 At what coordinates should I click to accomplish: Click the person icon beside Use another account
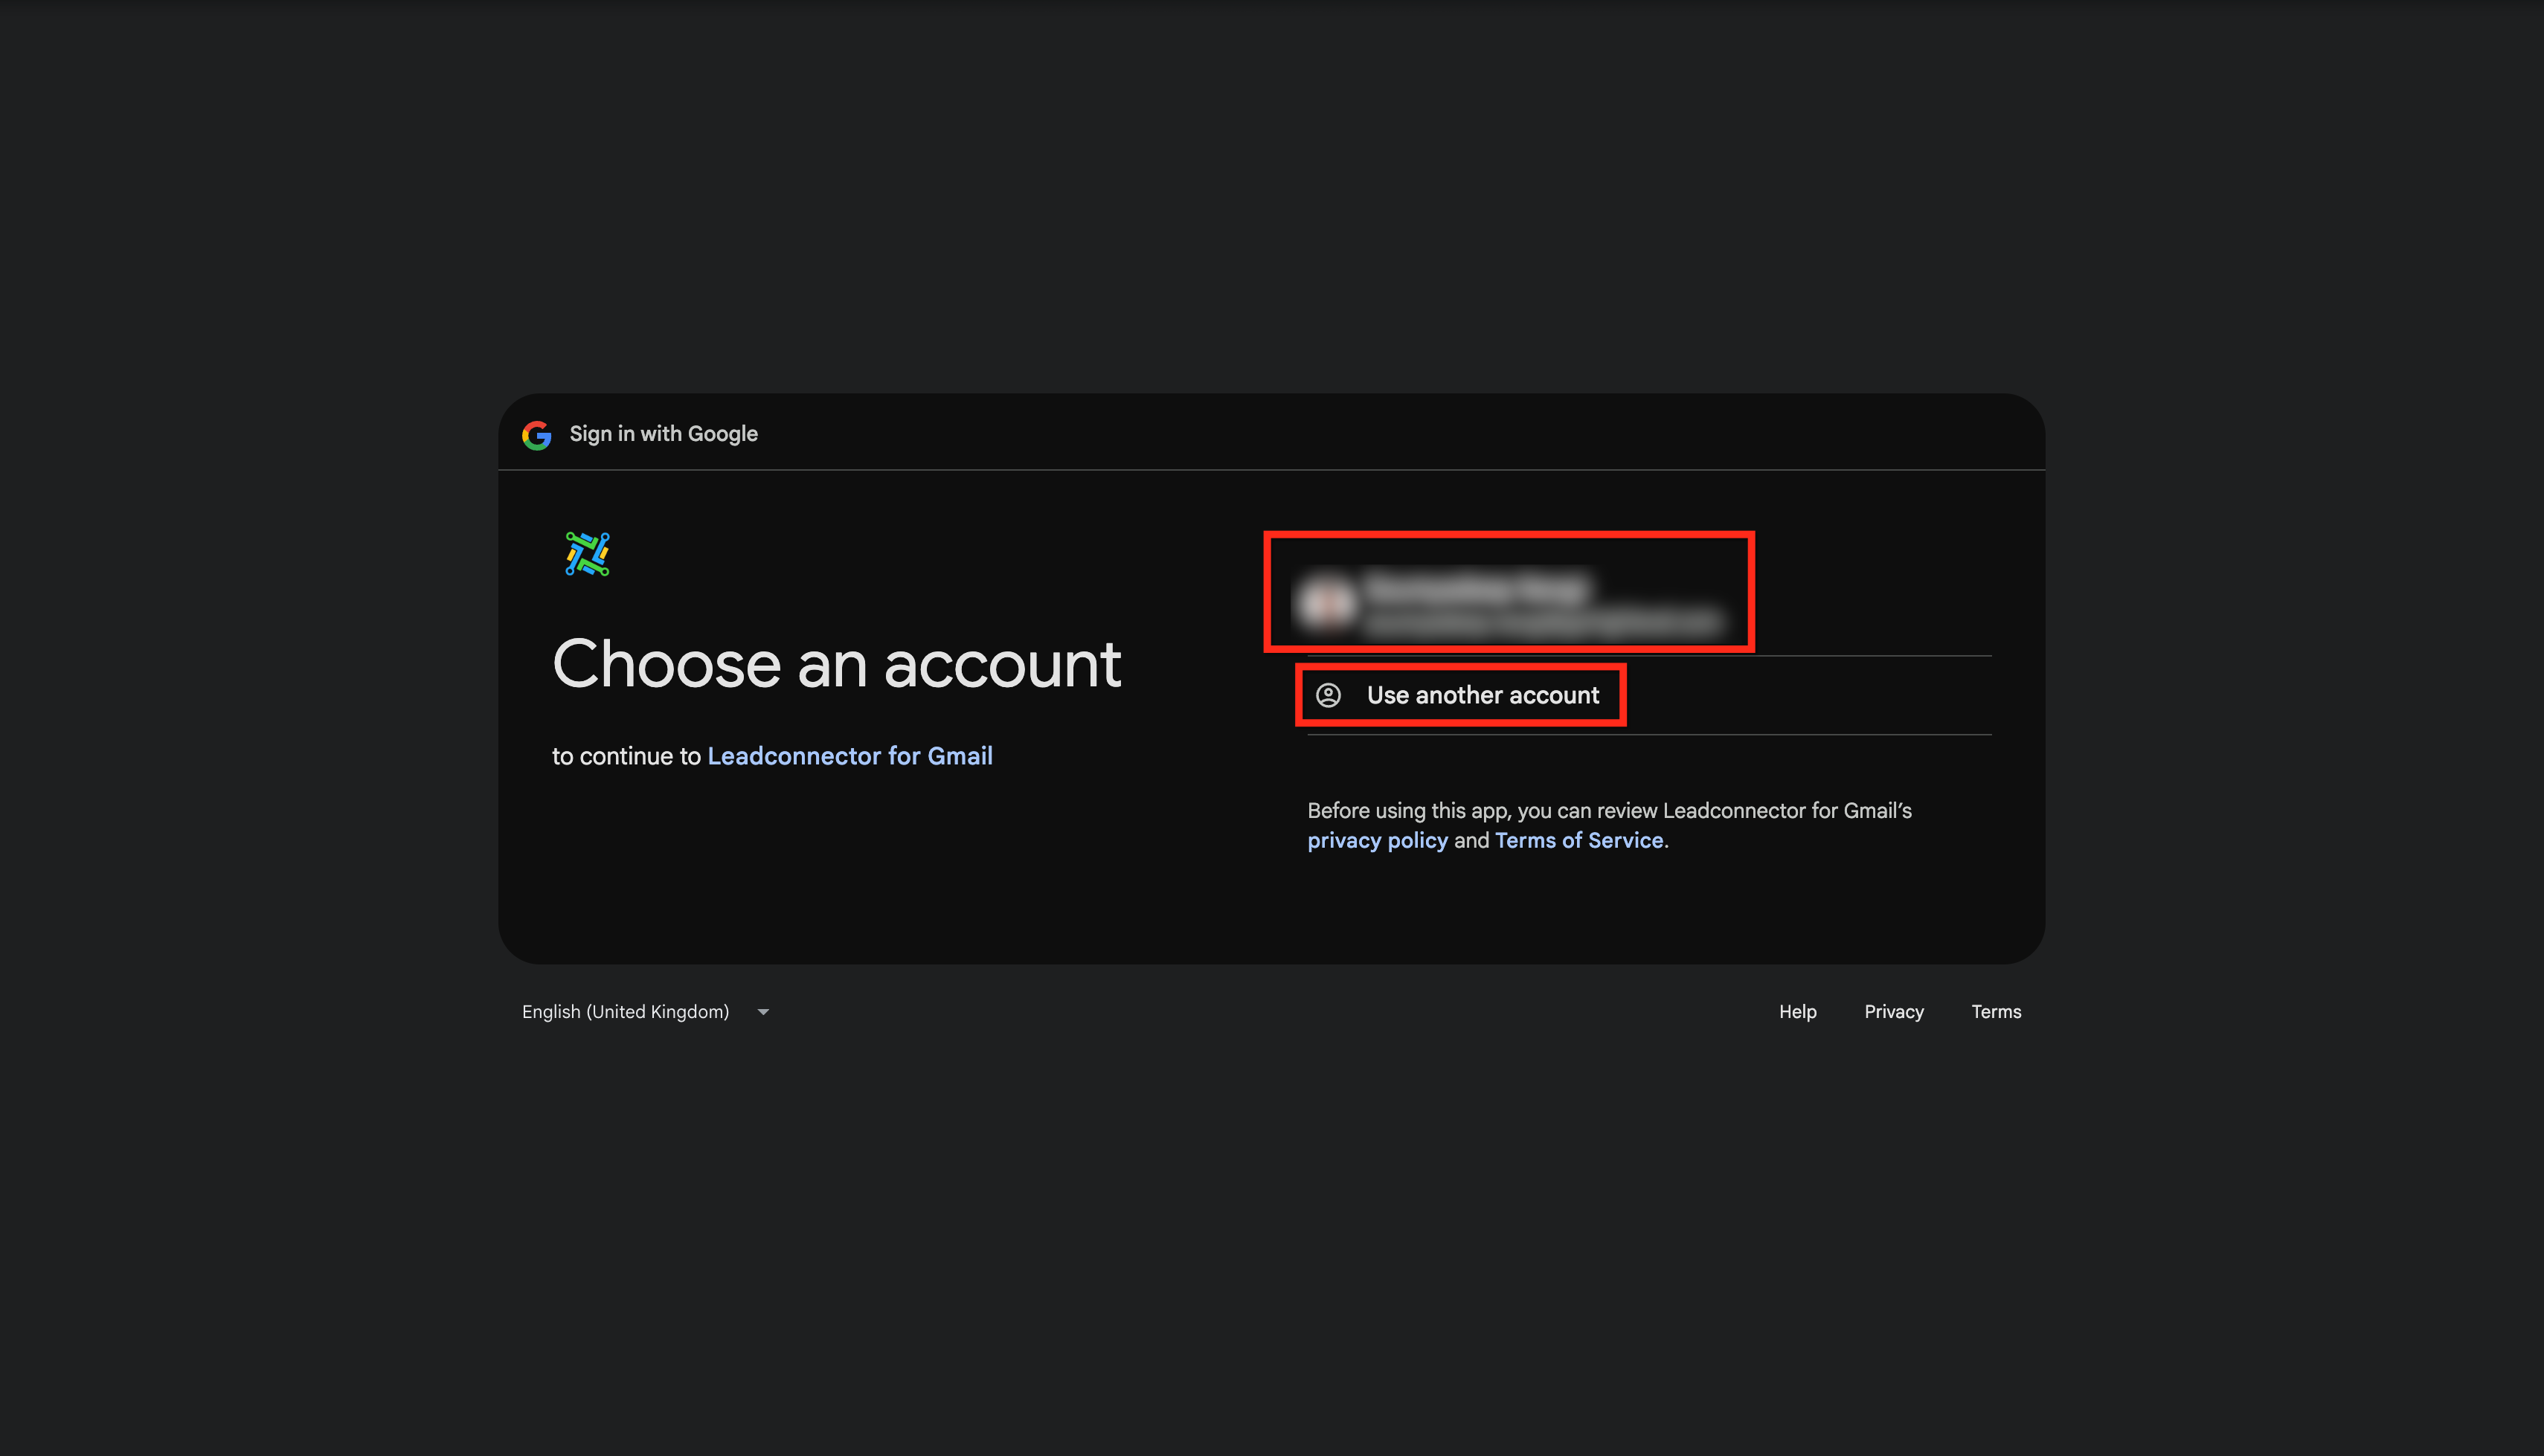pyautogui.click(x=1328, y=695)
